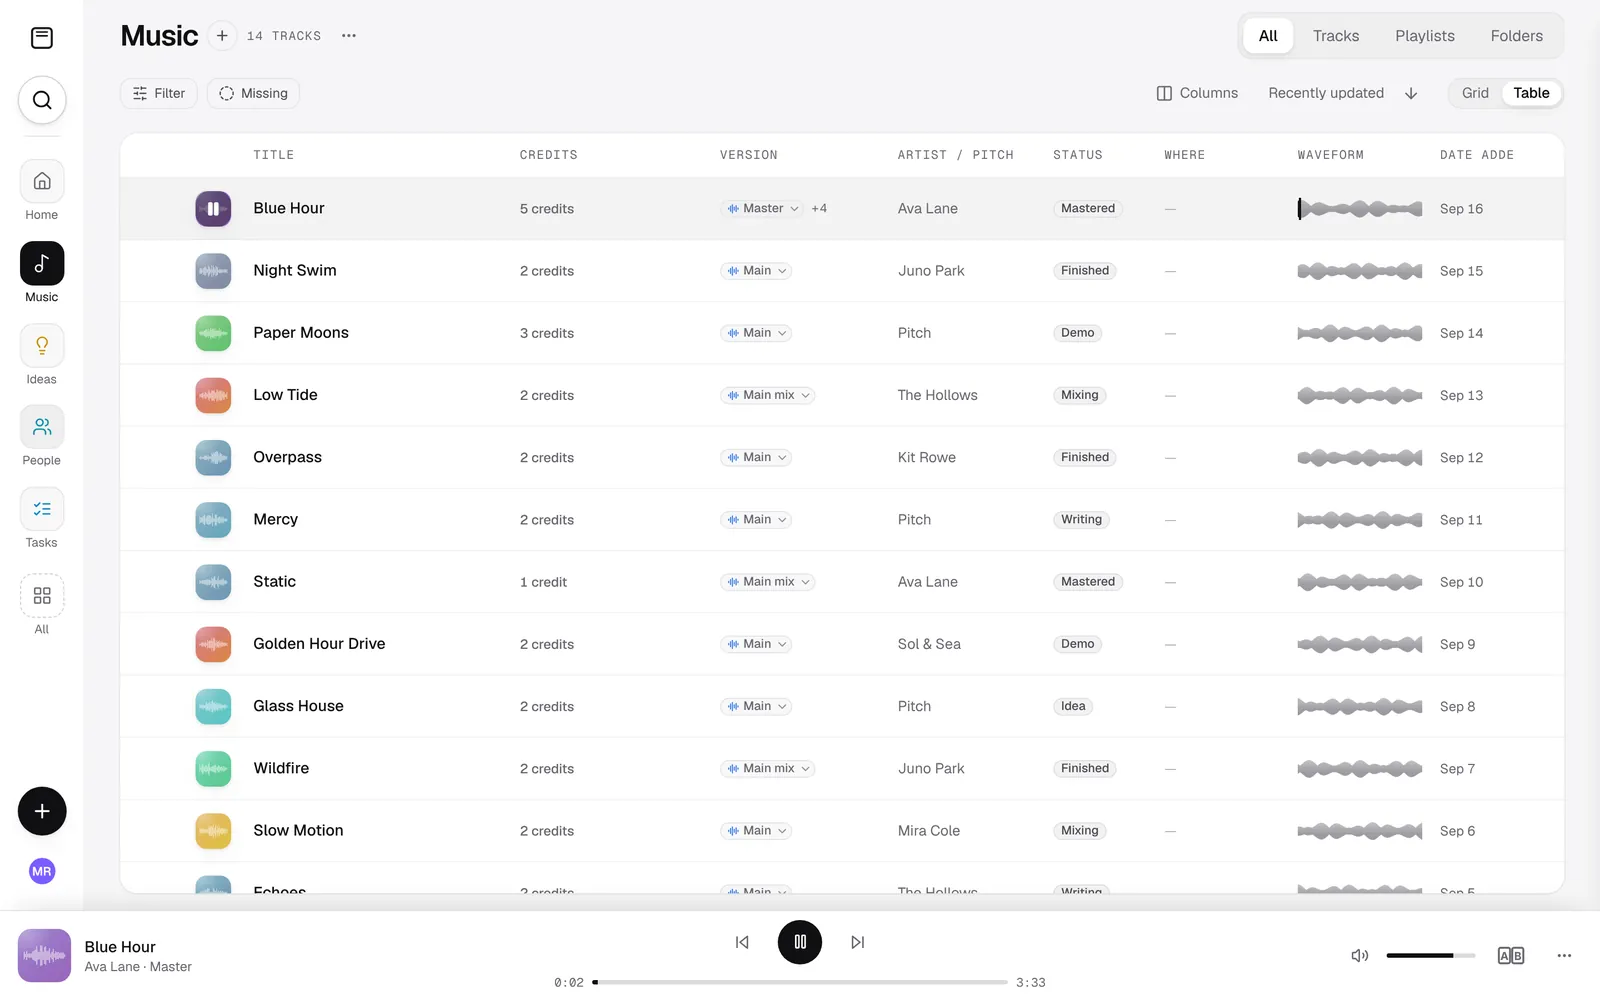Click '5 credits' in Blue Hour row
This screenshot has height=1000, width=1600.
click(546, 209)
